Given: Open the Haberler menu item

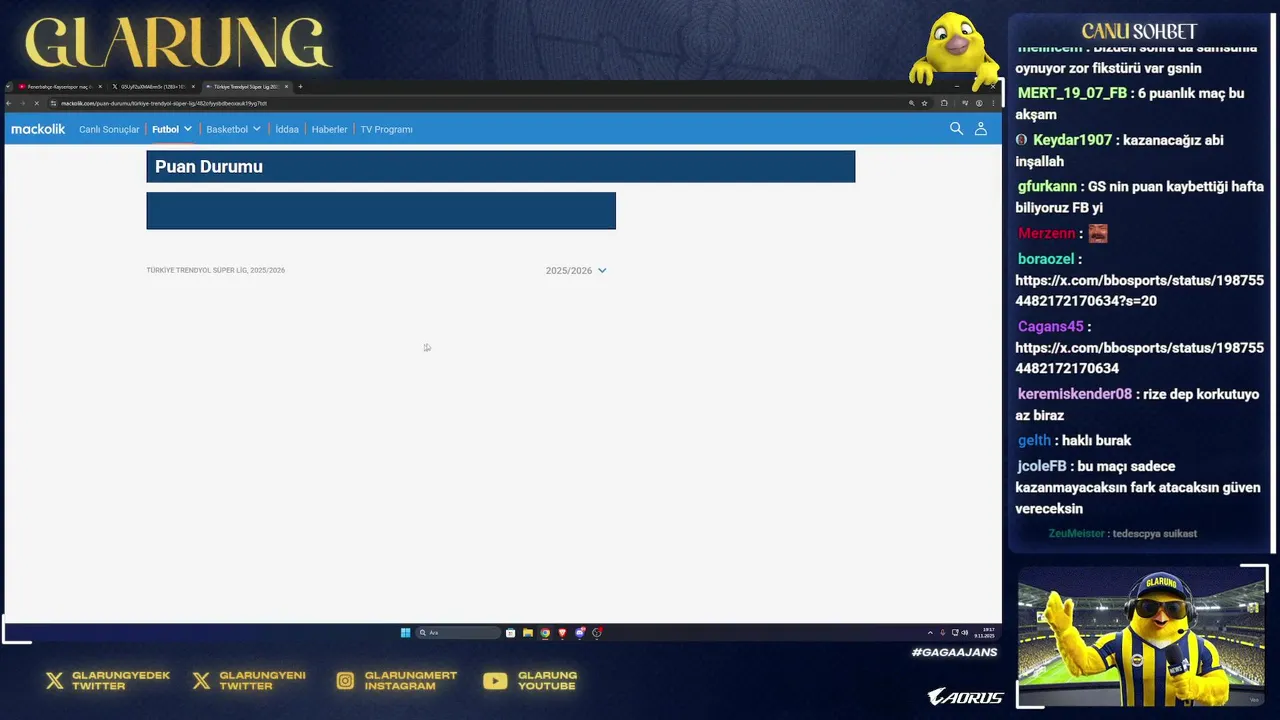Looking at the screenshot, I should pos(329,129).
